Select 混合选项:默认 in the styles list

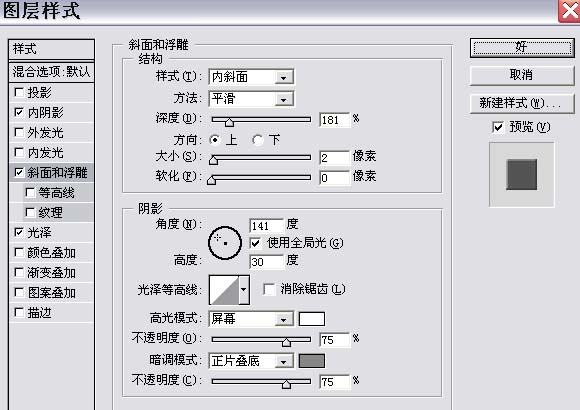(x=51, y=71)
